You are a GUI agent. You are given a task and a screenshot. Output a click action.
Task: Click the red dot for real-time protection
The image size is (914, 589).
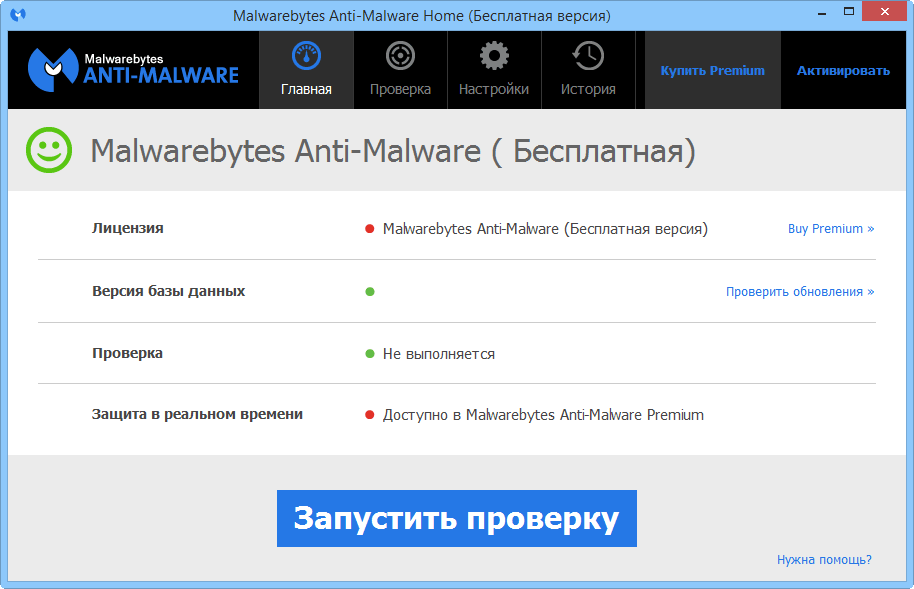(370, 415)
